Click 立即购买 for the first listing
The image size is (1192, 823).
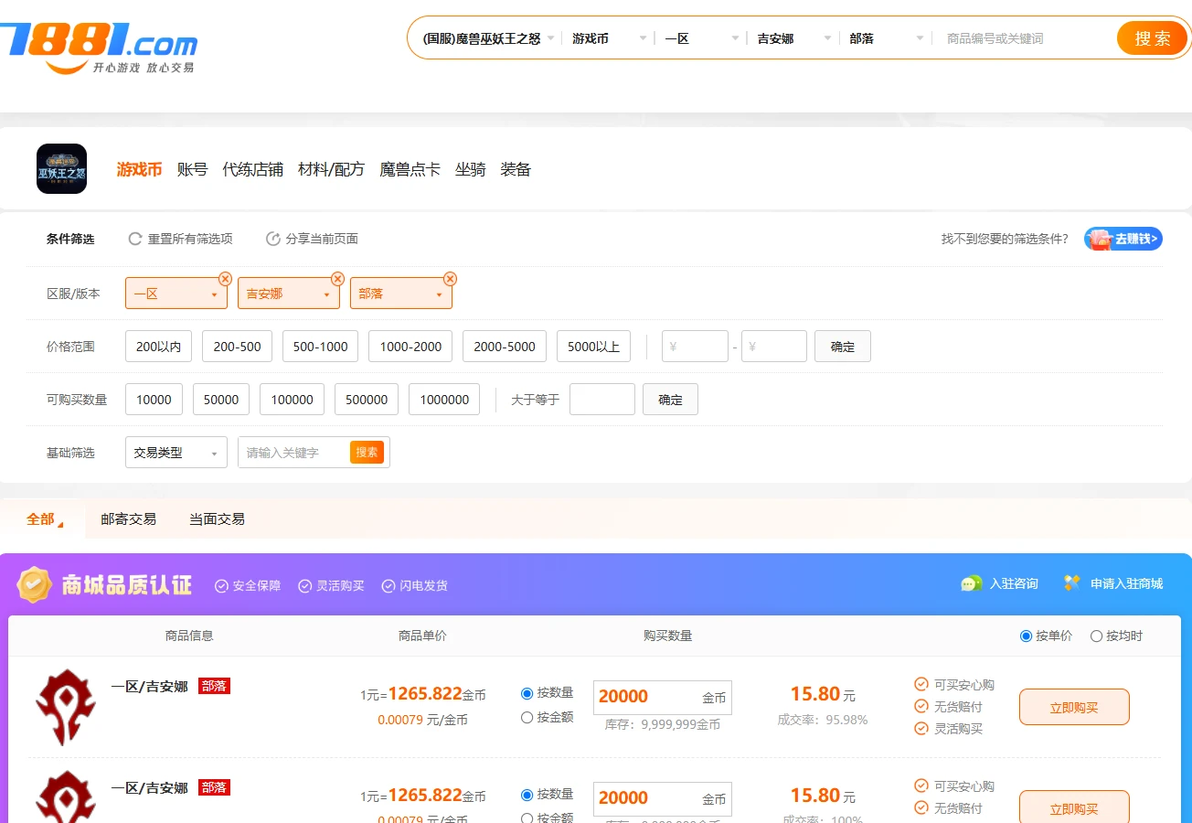tap(1074, 707)
